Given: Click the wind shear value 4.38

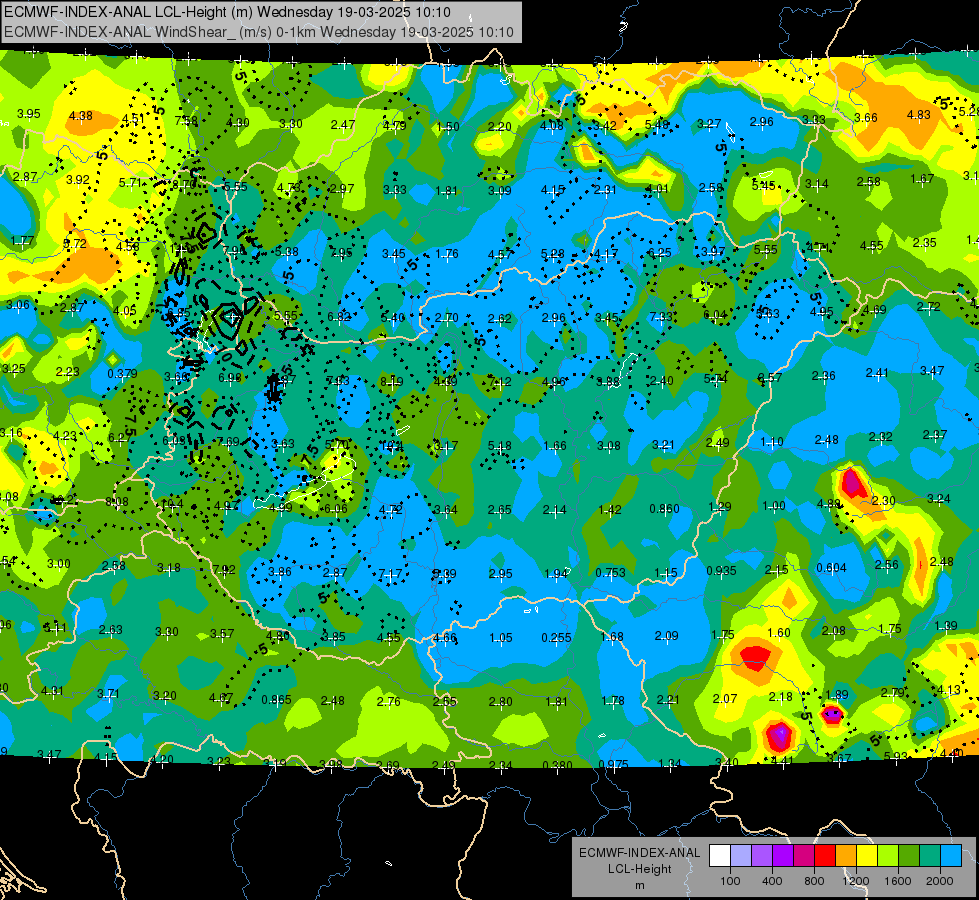Looking at the screenshot, I should pyautogui.click(x=81, y=116).
